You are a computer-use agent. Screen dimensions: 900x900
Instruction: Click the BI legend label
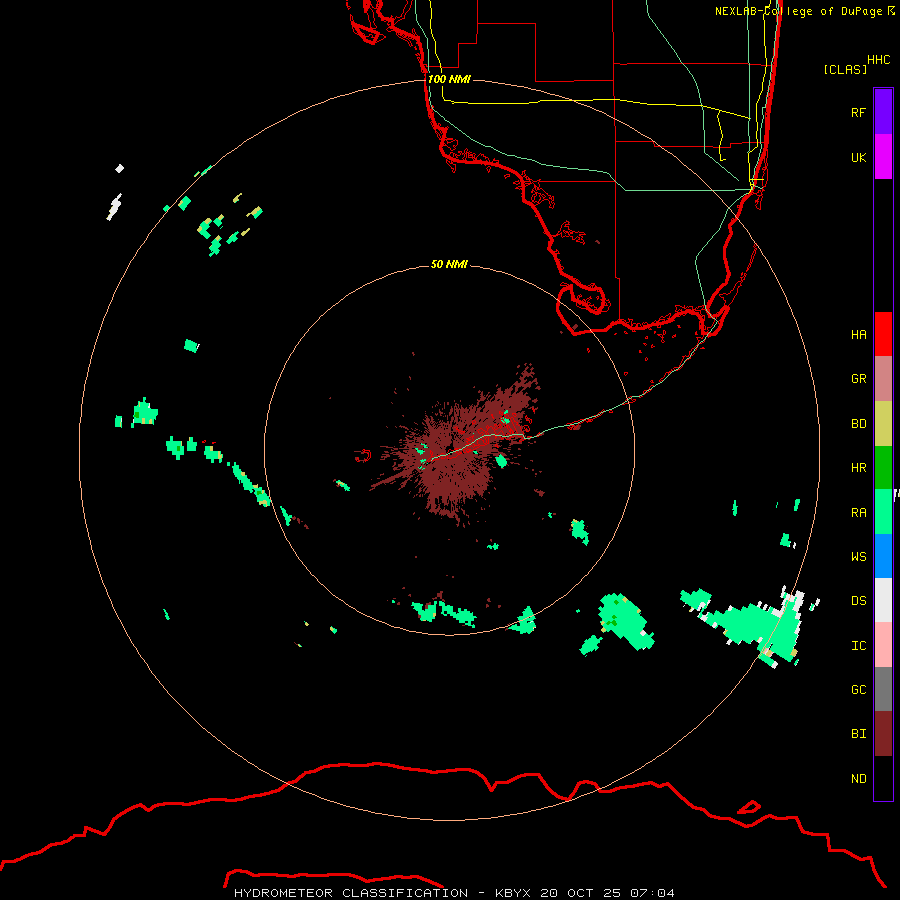point(858,734)
